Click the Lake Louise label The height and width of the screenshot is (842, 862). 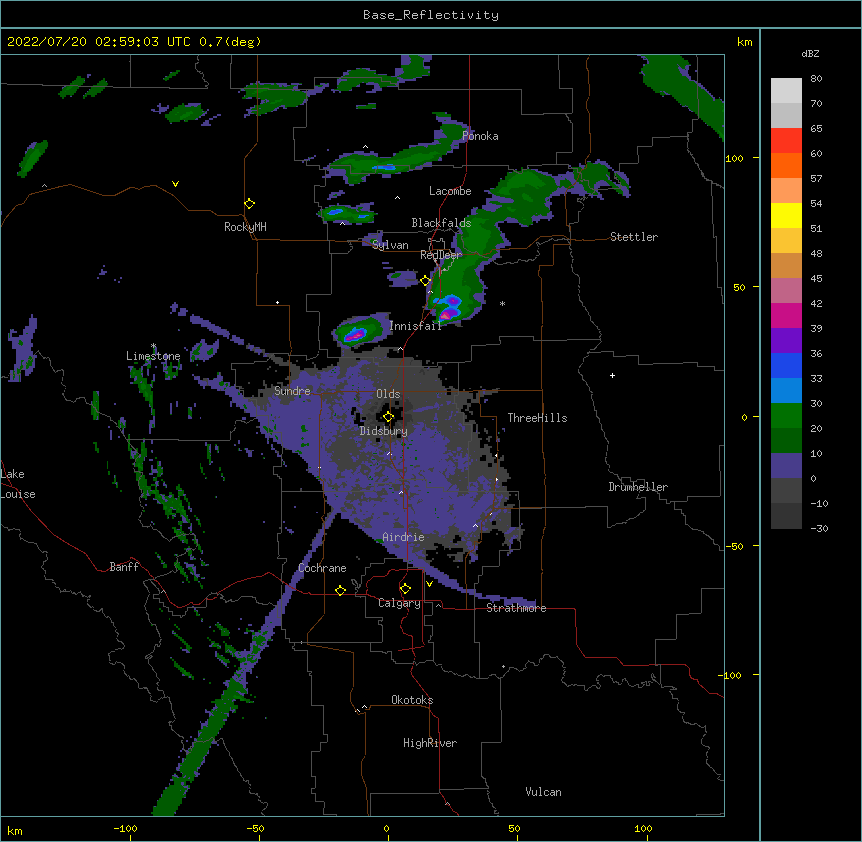click(18, 484)
